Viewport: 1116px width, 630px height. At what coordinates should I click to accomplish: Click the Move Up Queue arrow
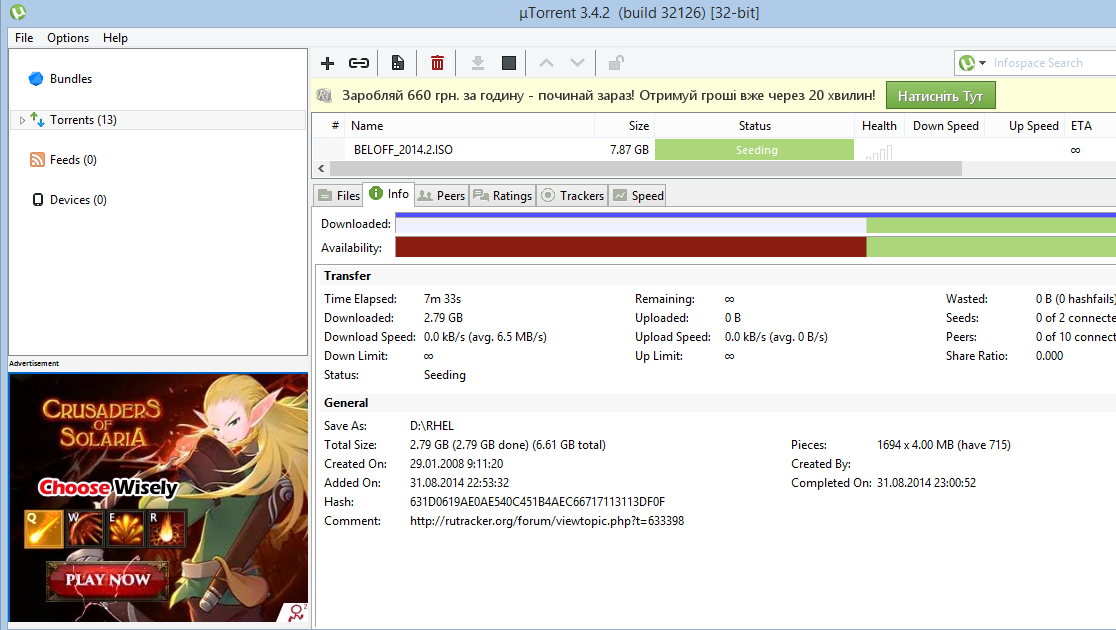pos(546,63)
